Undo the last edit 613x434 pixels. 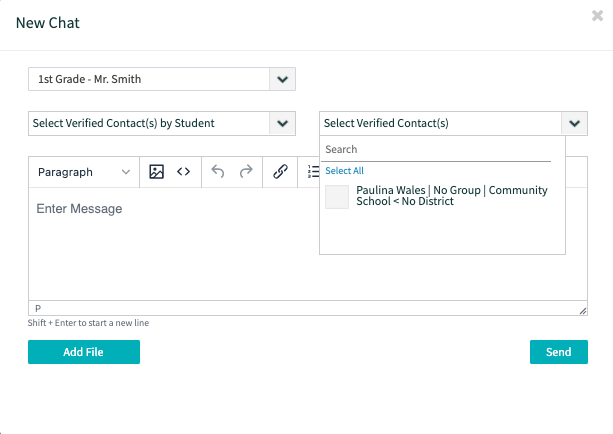pyautogui.click(x=218, y=172)
